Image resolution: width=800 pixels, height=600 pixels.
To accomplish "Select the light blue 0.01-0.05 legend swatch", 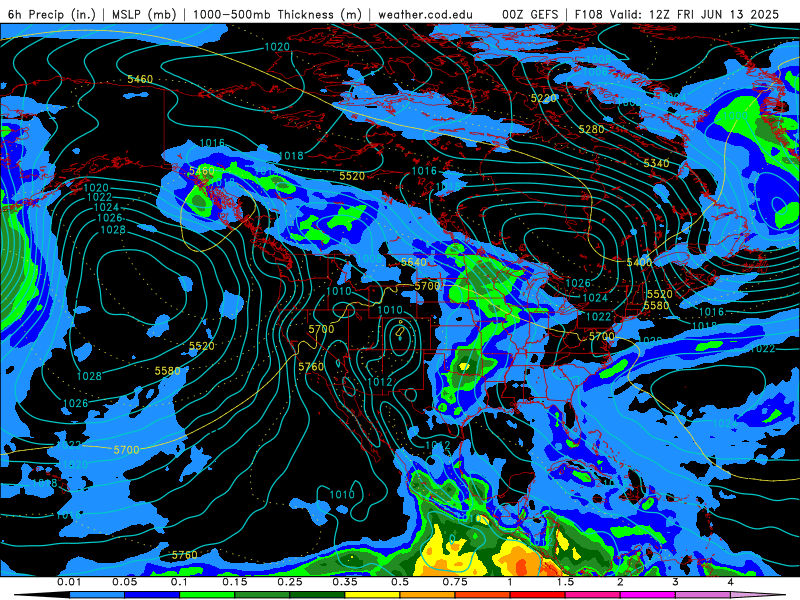I will pyautogui.click(x=97, y=595).
